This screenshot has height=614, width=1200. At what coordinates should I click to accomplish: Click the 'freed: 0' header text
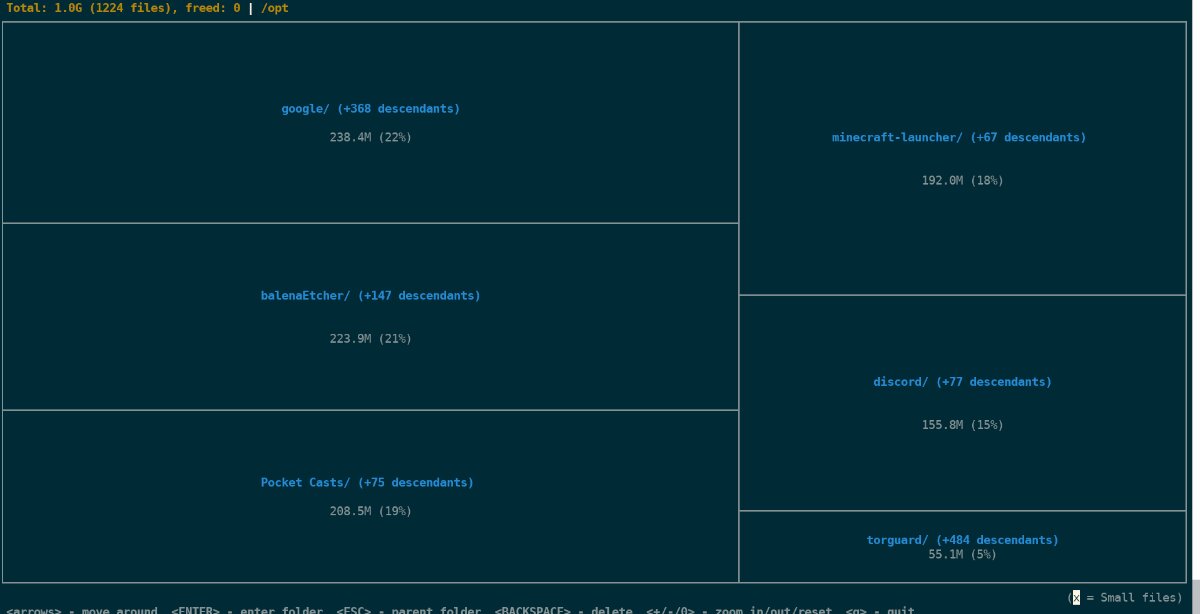coord(213,8)
